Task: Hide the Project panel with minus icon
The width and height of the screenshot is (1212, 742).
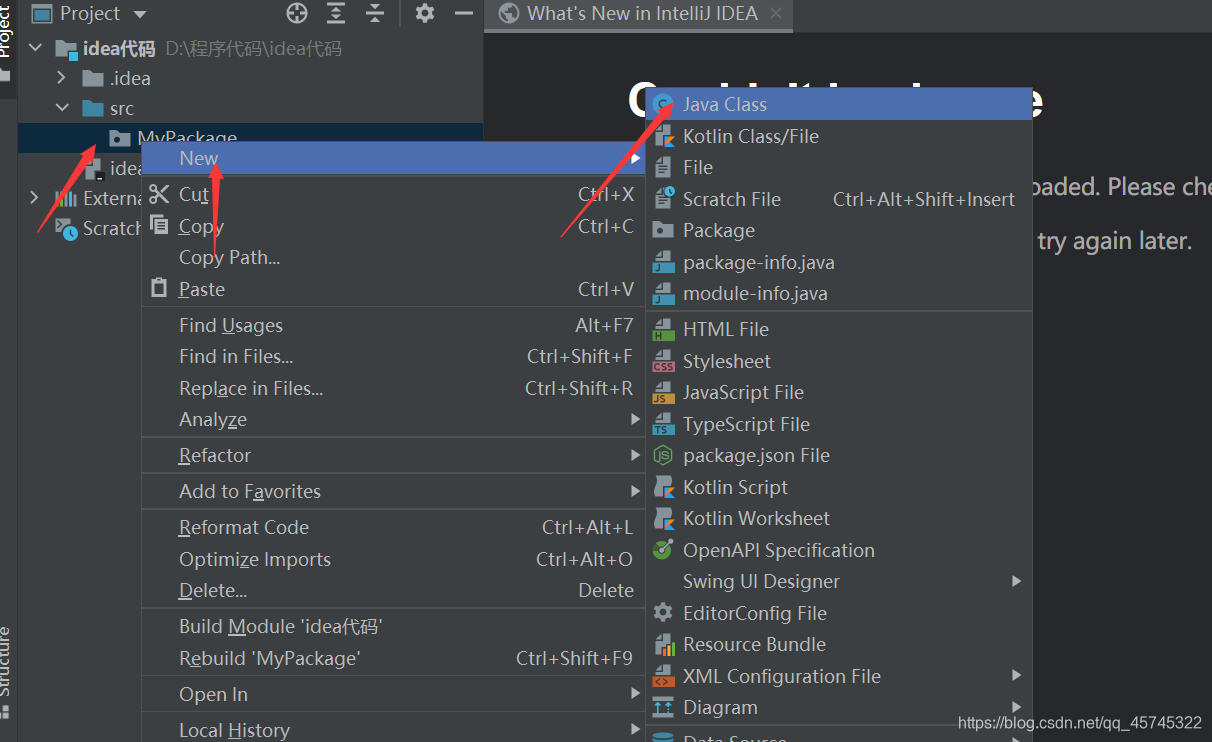Action: (x=463, y=13)
